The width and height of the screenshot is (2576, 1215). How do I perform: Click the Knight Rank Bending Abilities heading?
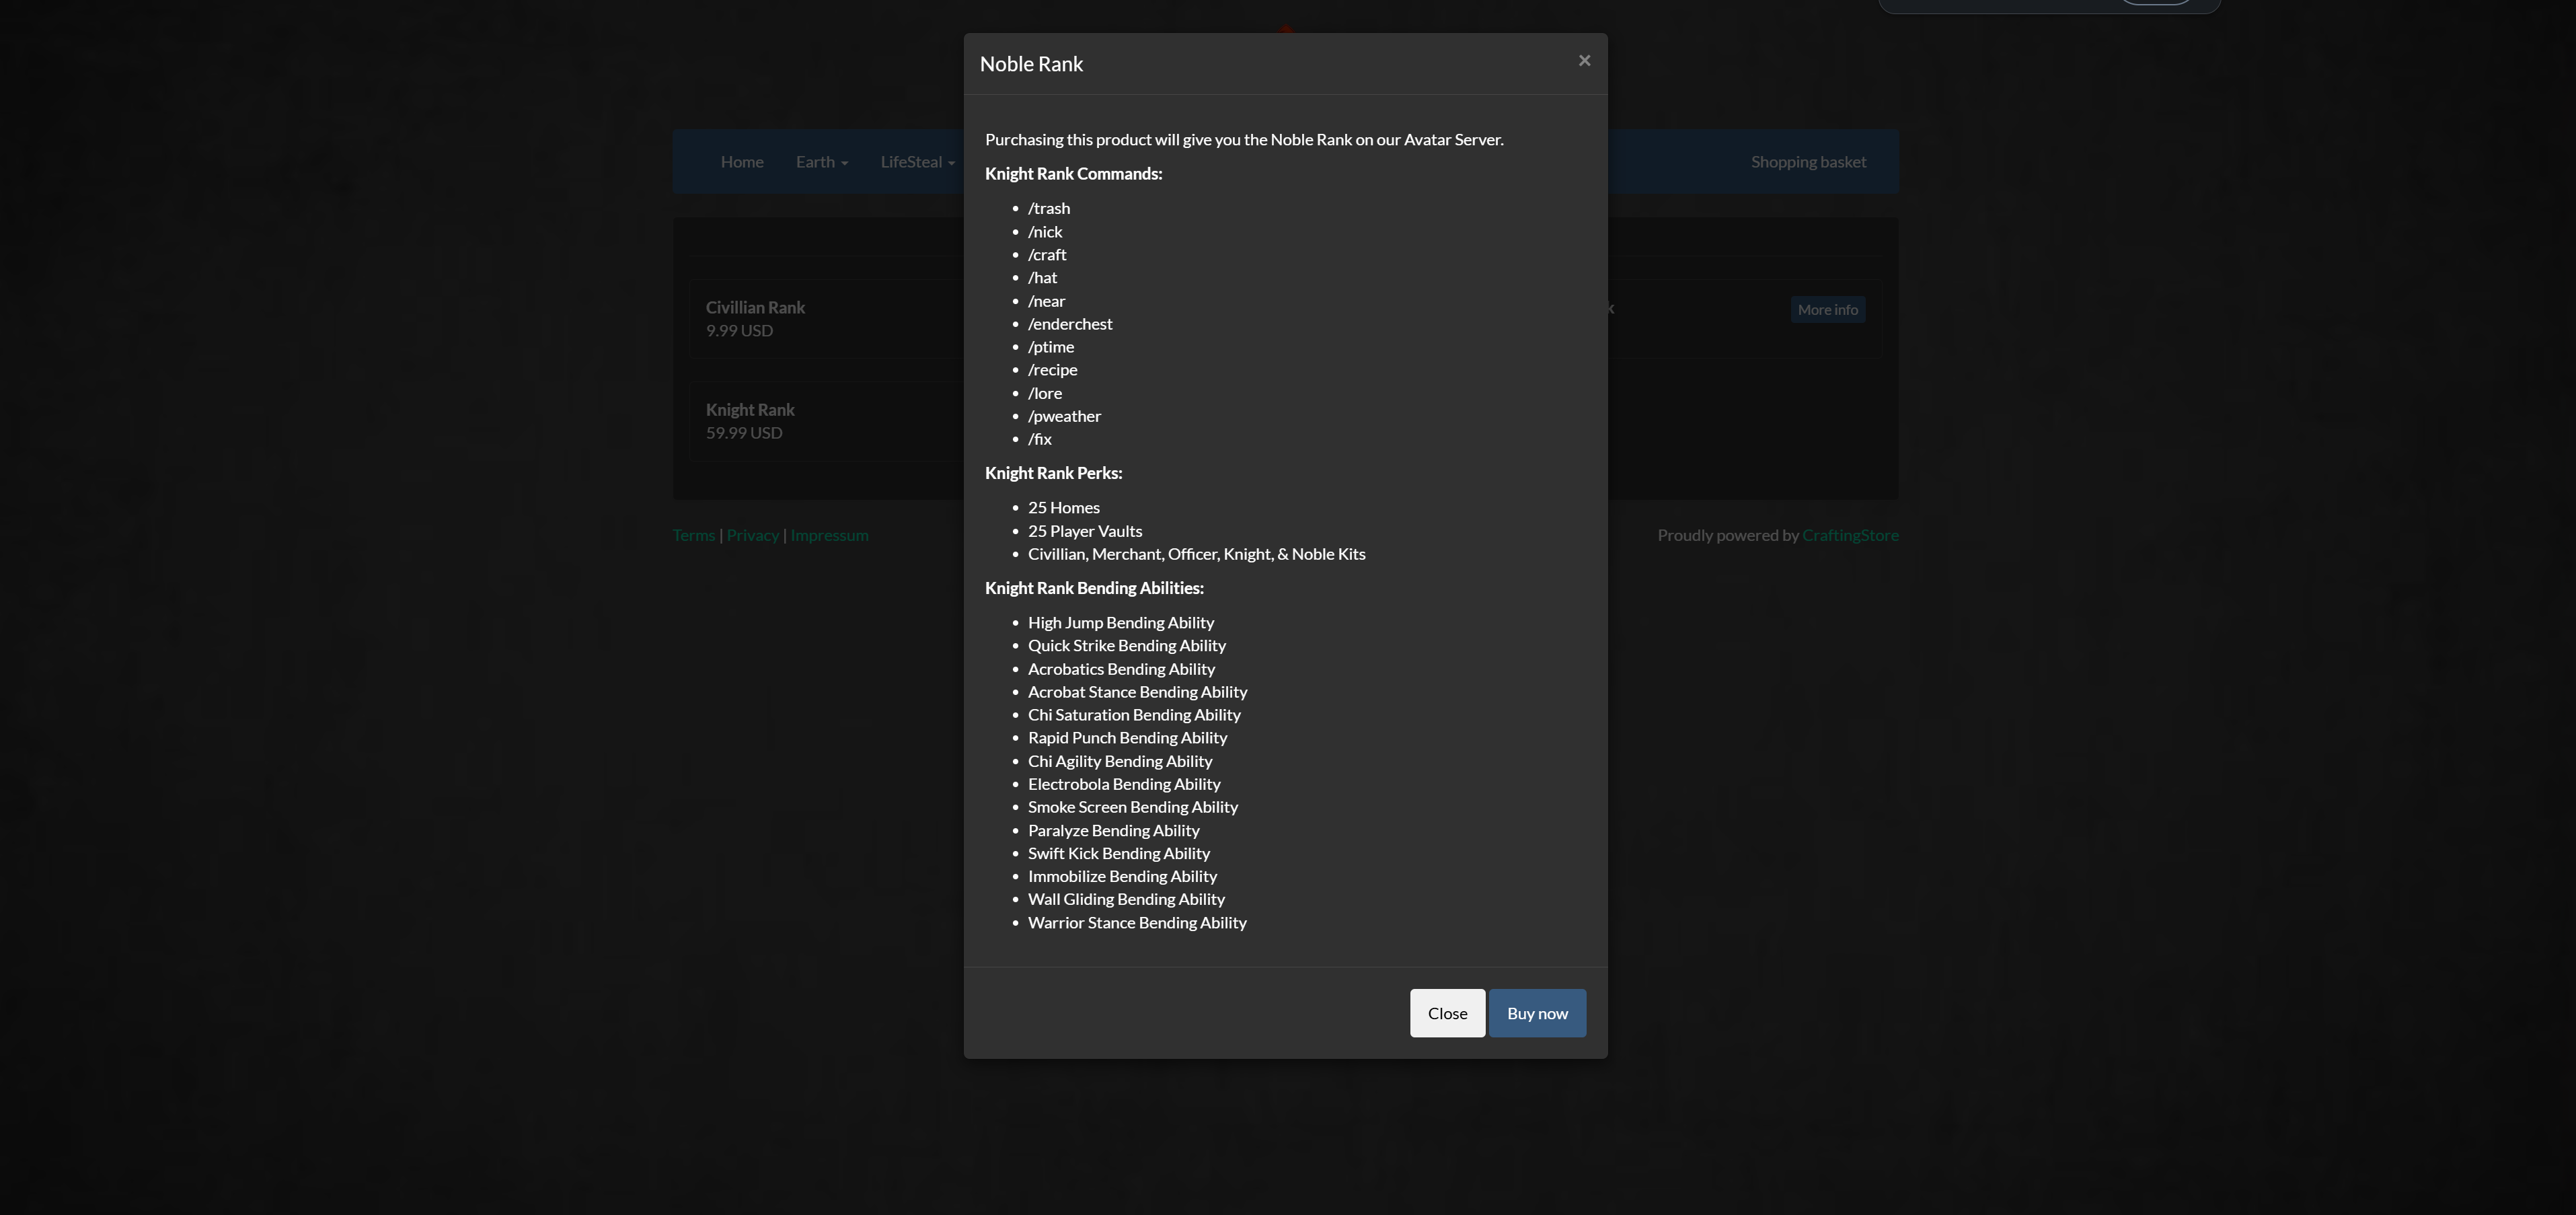pos(1094,588)
